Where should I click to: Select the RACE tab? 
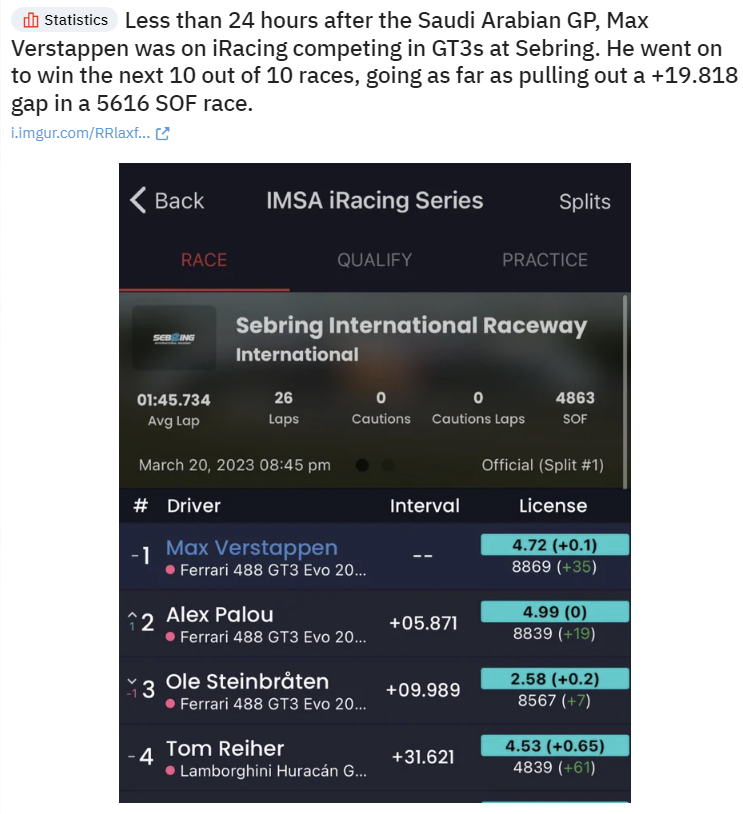204,260
